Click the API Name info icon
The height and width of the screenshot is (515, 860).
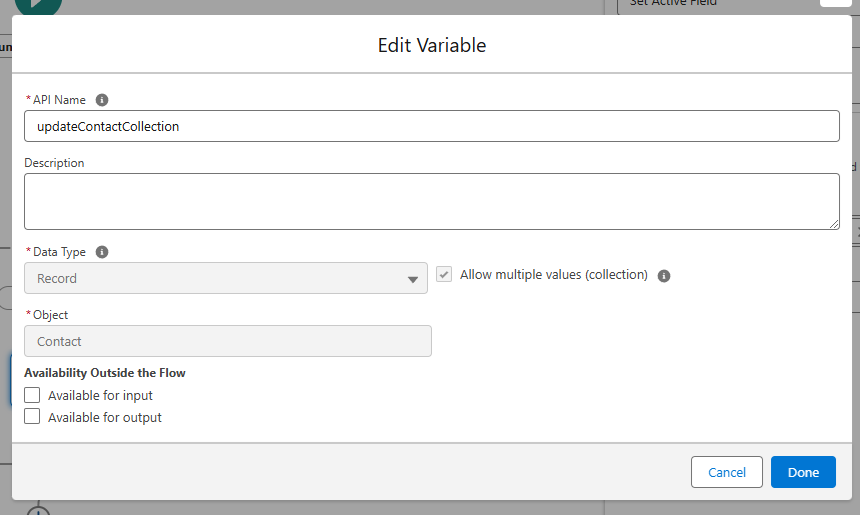click(102, 100)
